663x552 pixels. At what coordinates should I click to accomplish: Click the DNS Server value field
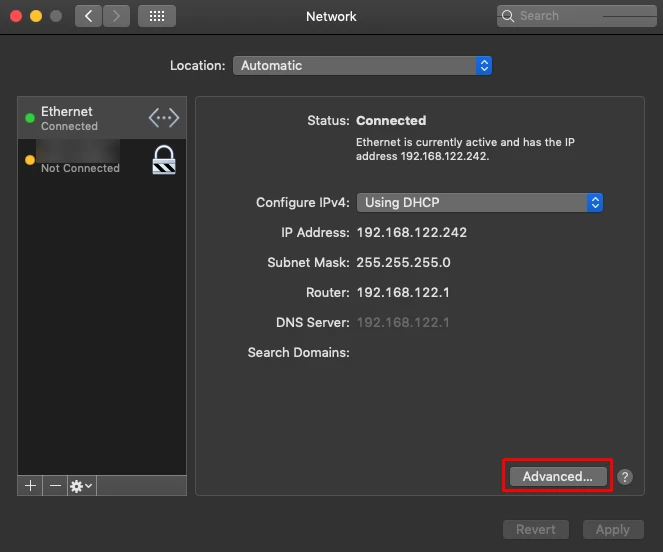(403, 322)
